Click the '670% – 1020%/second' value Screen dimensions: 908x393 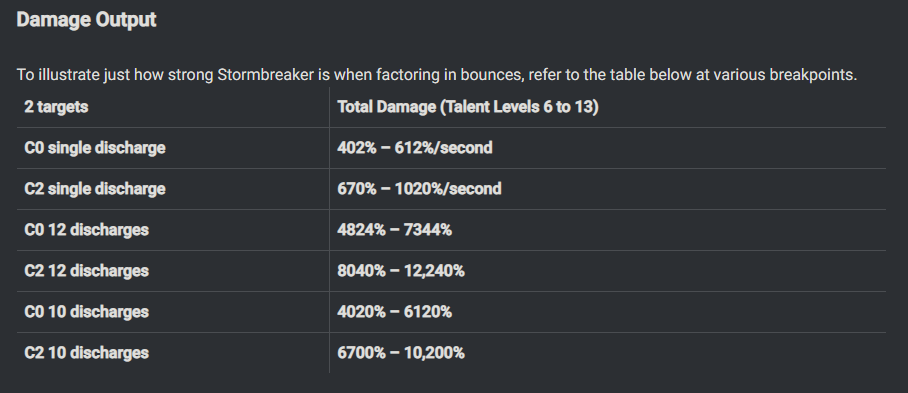tap(419, 189)
